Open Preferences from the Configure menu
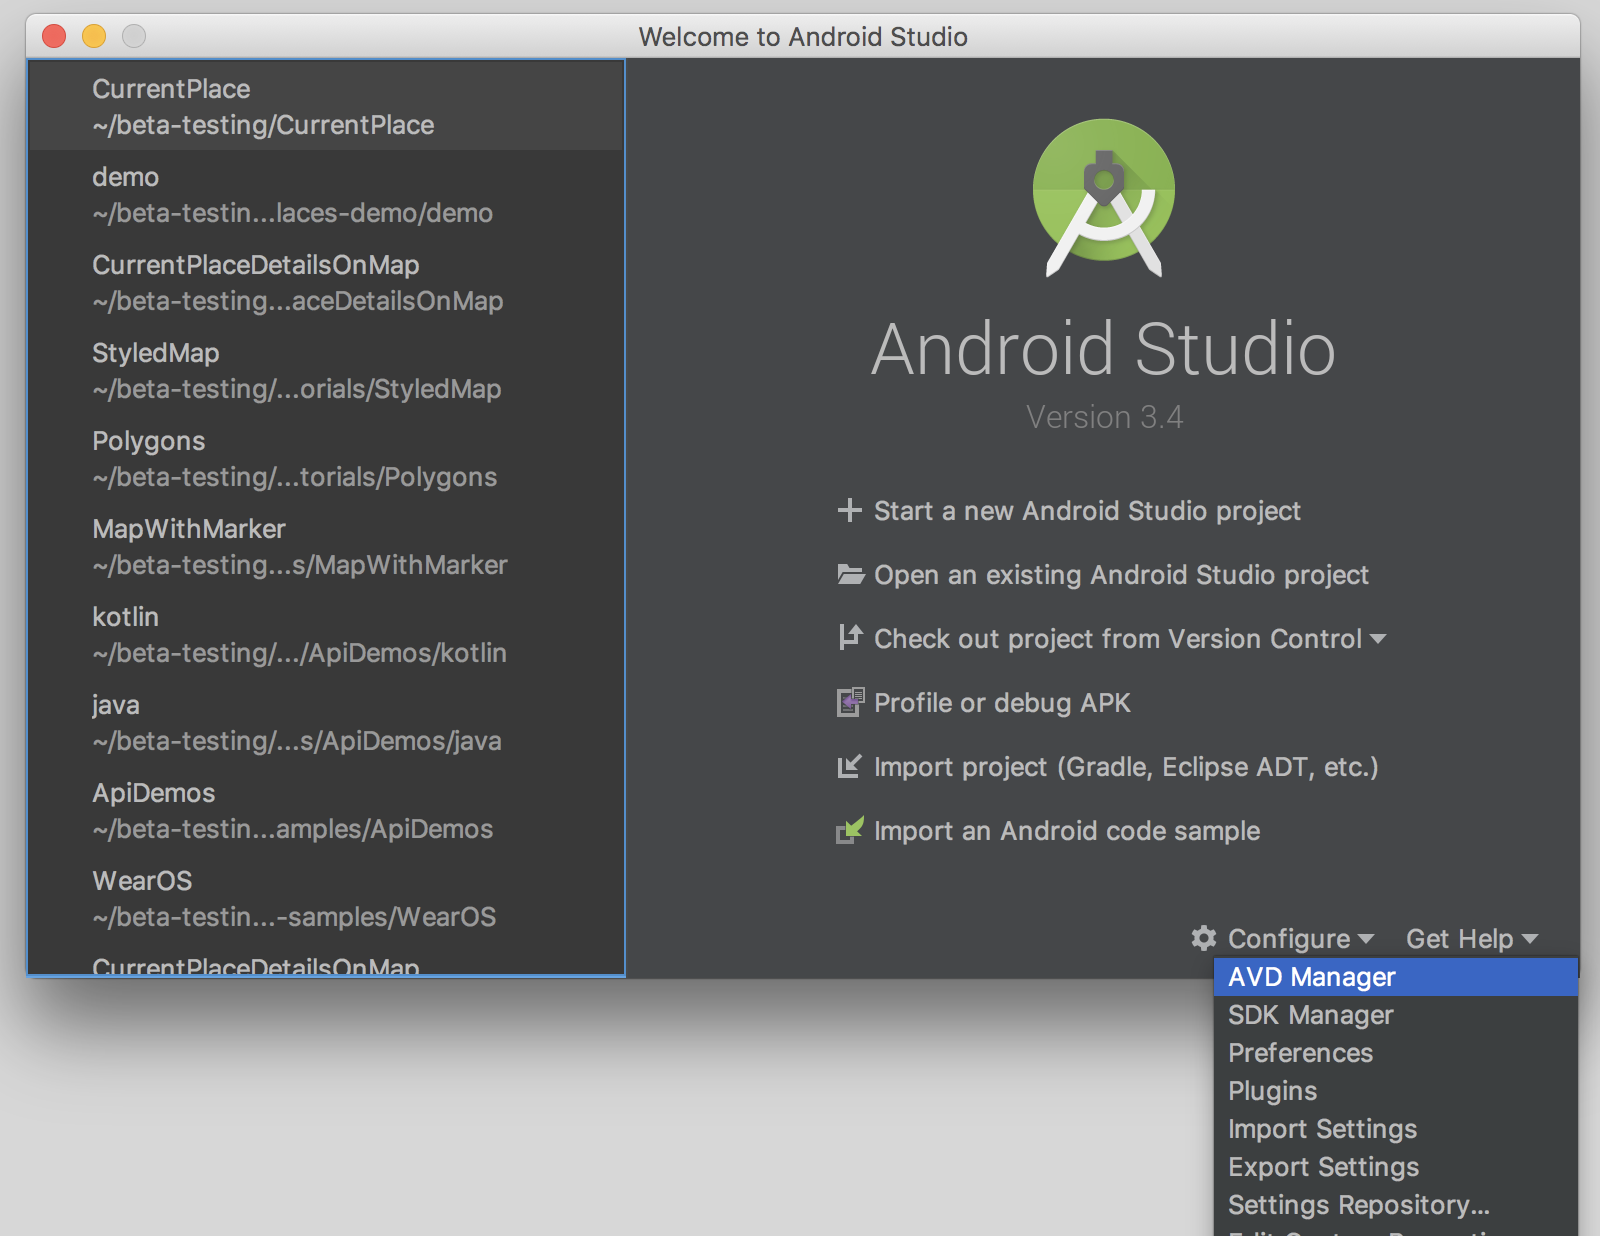Image resolution: width=1600 pixels, height=1236 pixels. (1300, 1052)
